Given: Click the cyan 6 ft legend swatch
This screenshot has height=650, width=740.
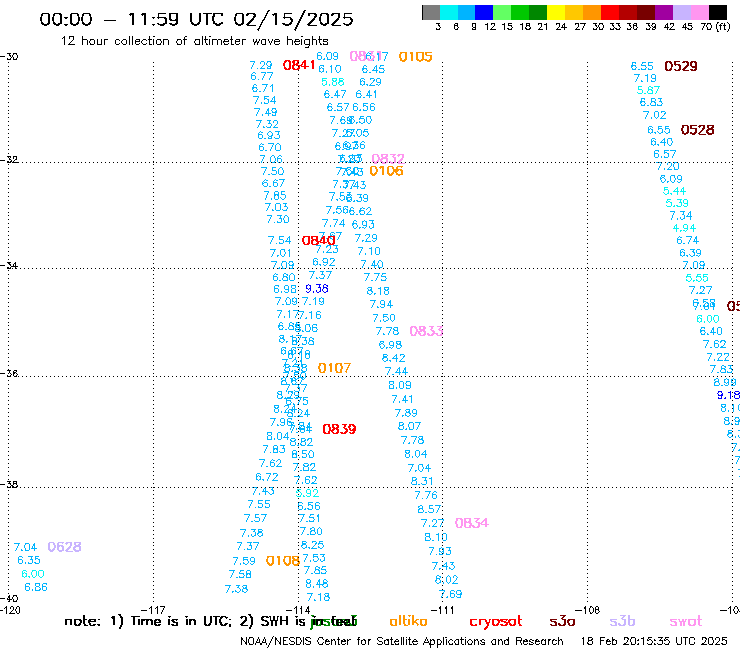Looking at the screenshot, I should 449,12.
